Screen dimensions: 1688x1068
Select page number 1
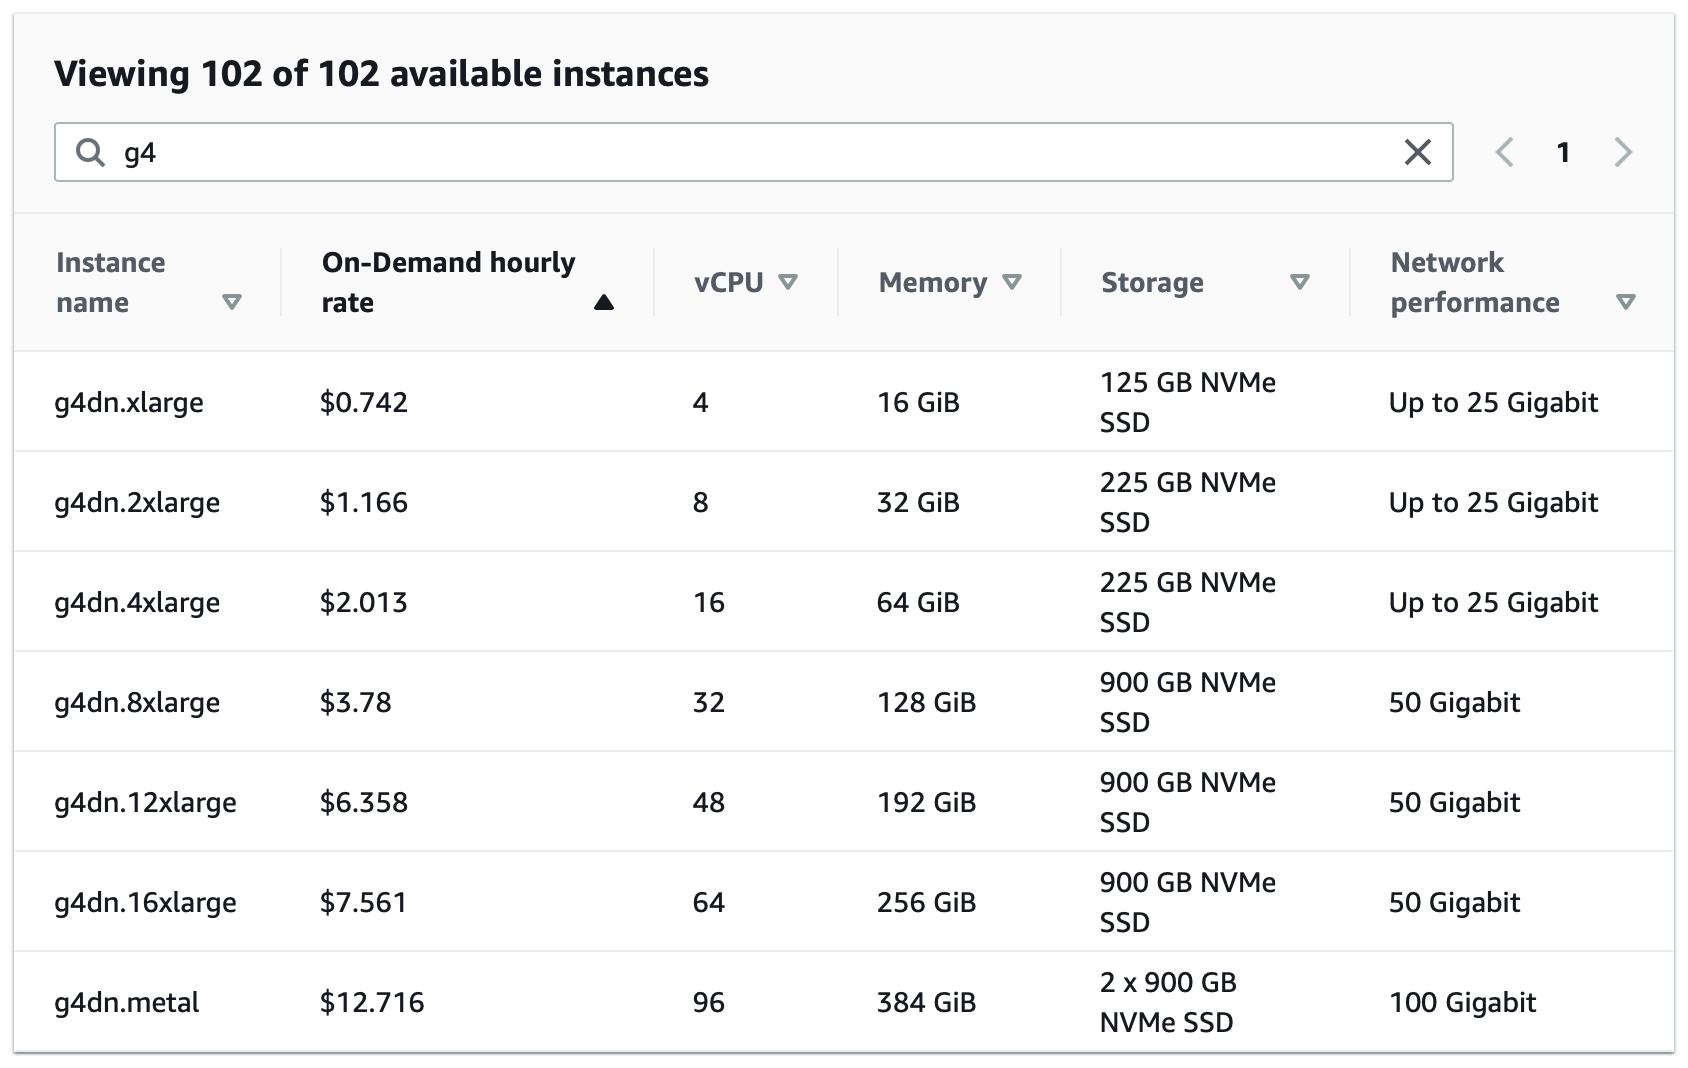click(1563, 152)
